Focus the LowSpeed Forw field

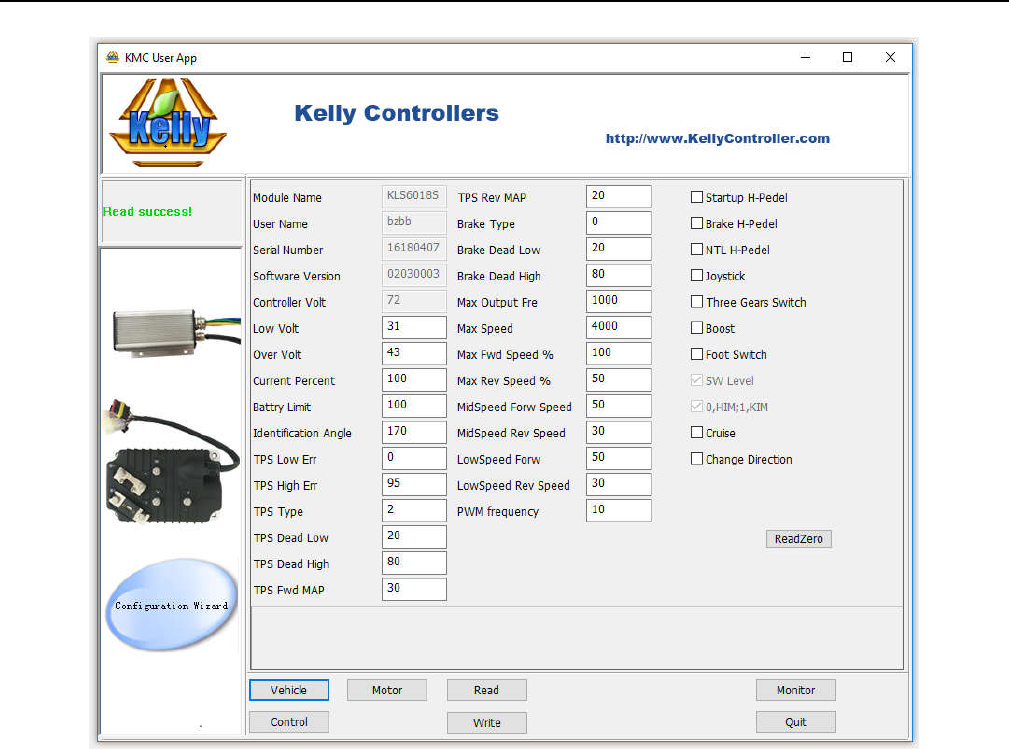tap(618, 458)
